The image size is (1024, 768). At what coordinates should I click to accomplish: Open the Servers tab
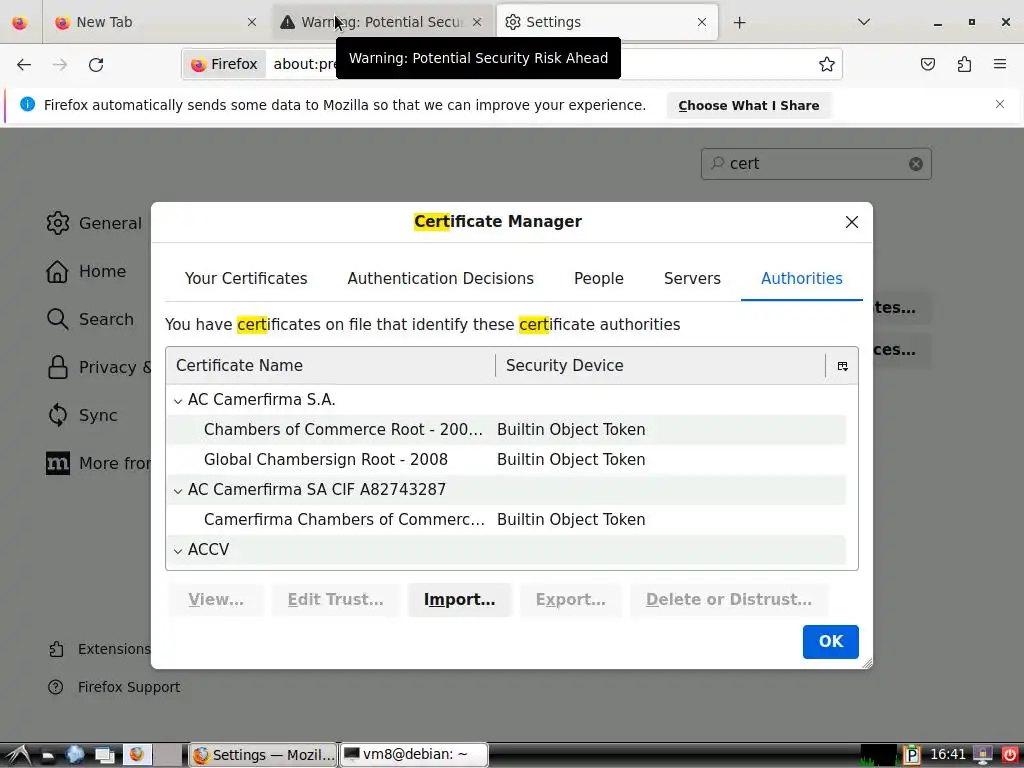pos(692,278)
